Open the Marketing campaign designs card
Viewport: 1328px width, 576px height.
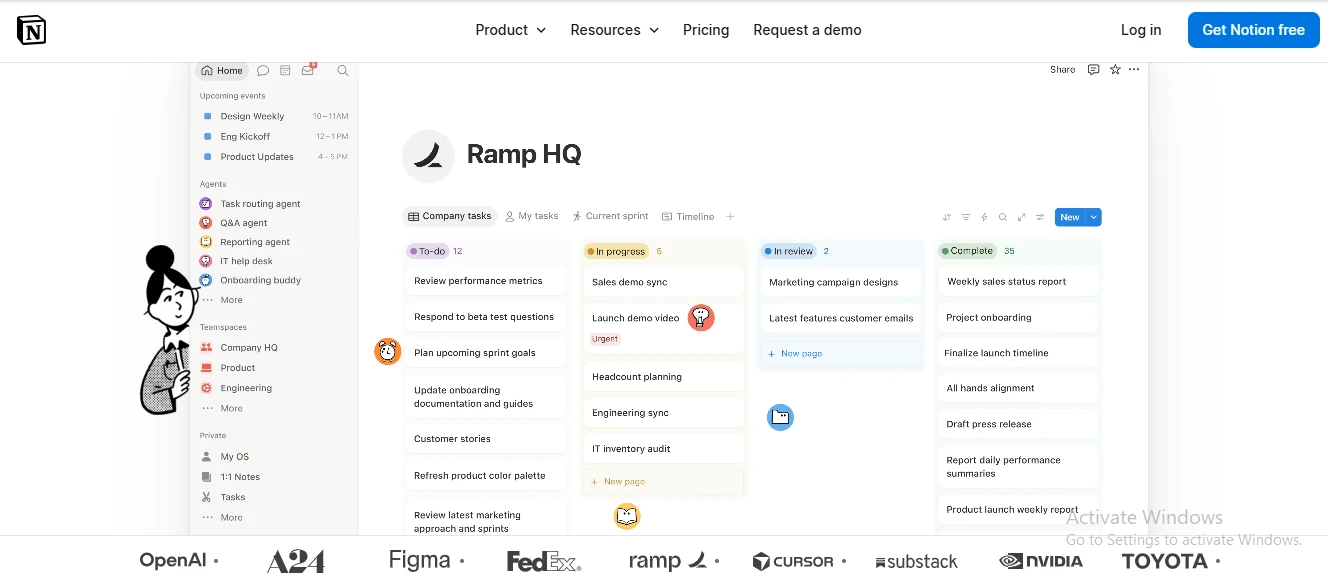[840, 282]
